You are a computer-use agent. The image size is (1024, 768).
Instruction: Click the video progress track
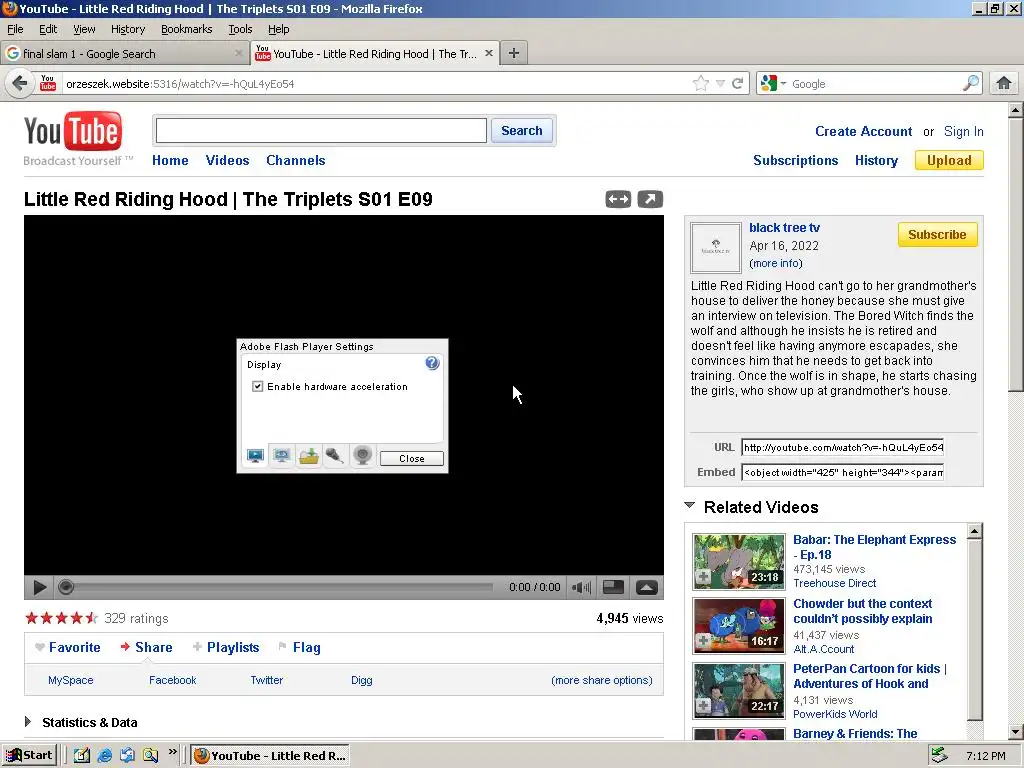pos(283,587)
